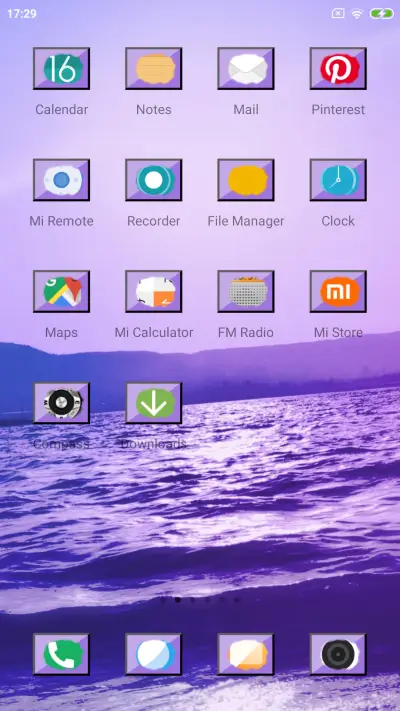Tap the Wi-Fi status icon
The width and height of the screenshot is (400, 711).
point(357,14)
